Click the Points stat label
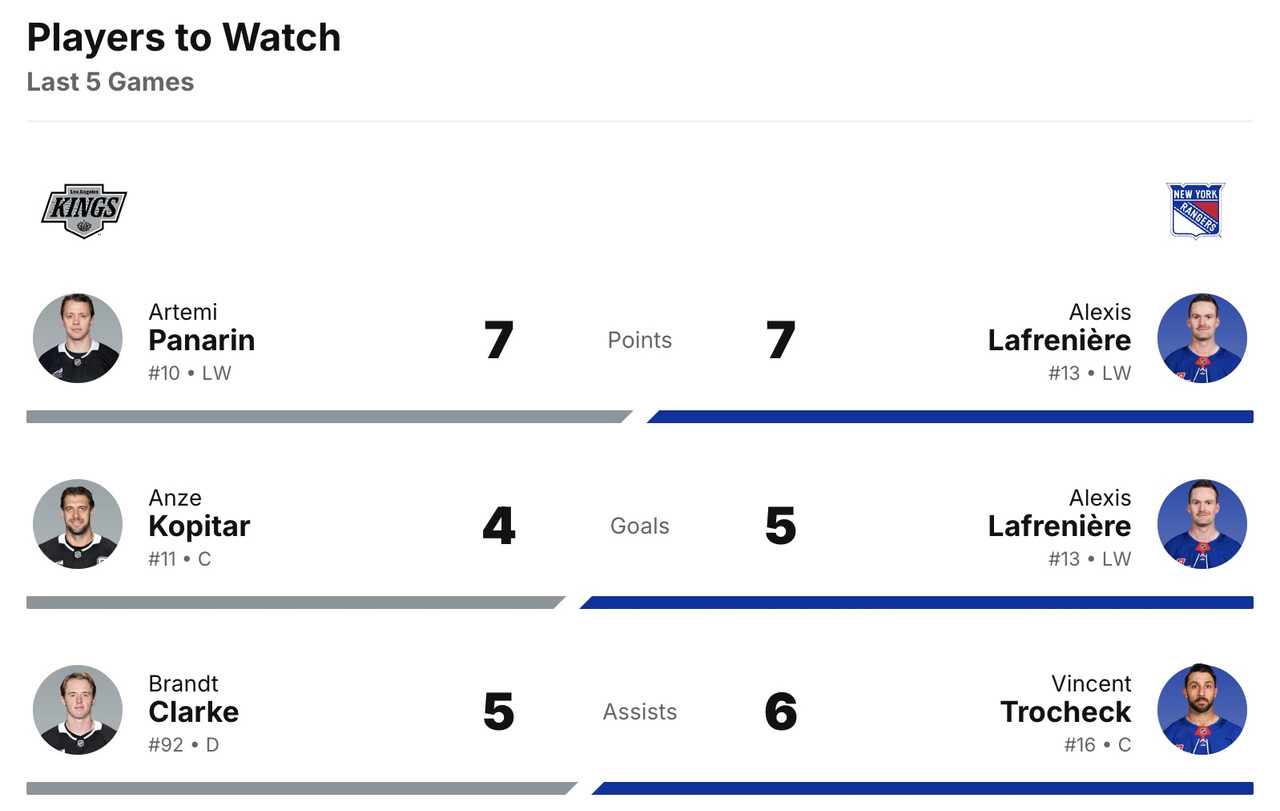Screen dimensions: 1280x811 tap(640, 340)
